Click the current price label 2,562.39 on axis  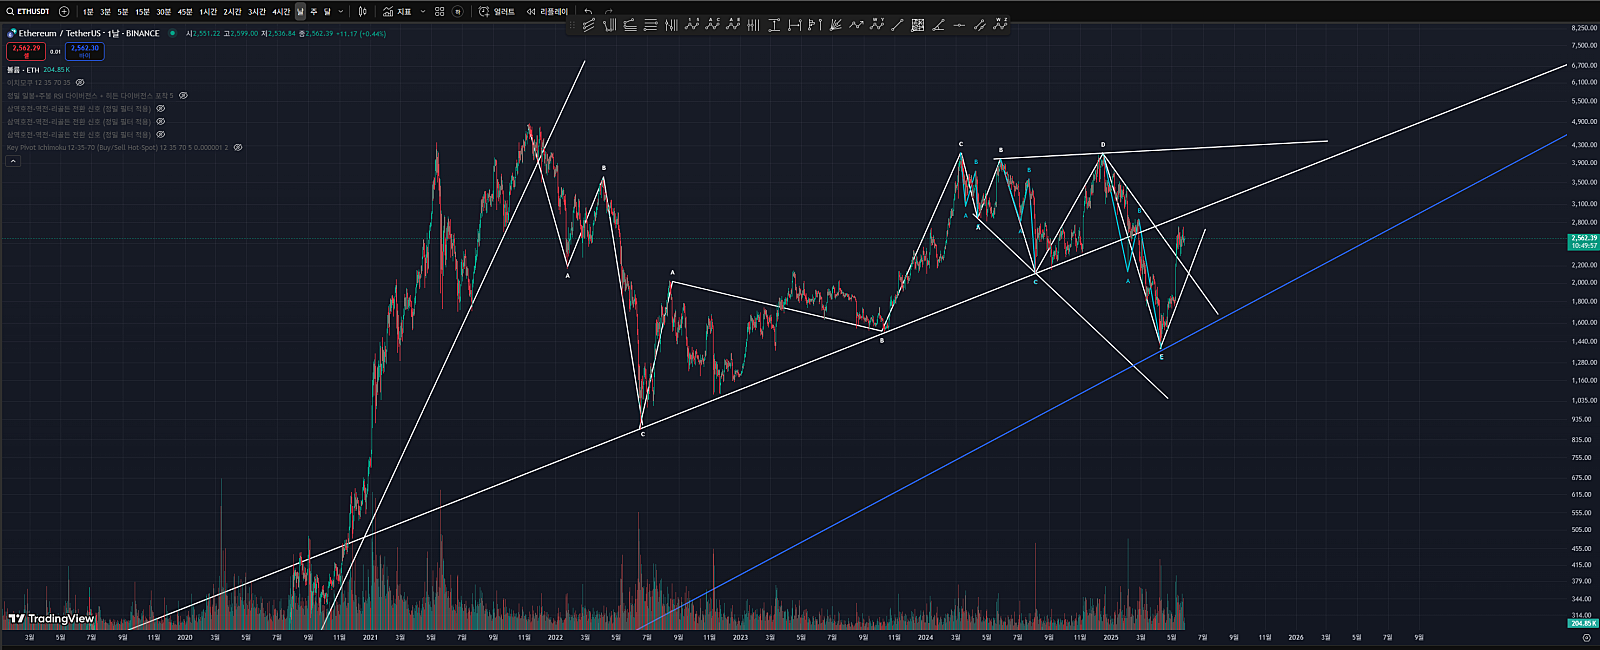tap(1584, 238)
